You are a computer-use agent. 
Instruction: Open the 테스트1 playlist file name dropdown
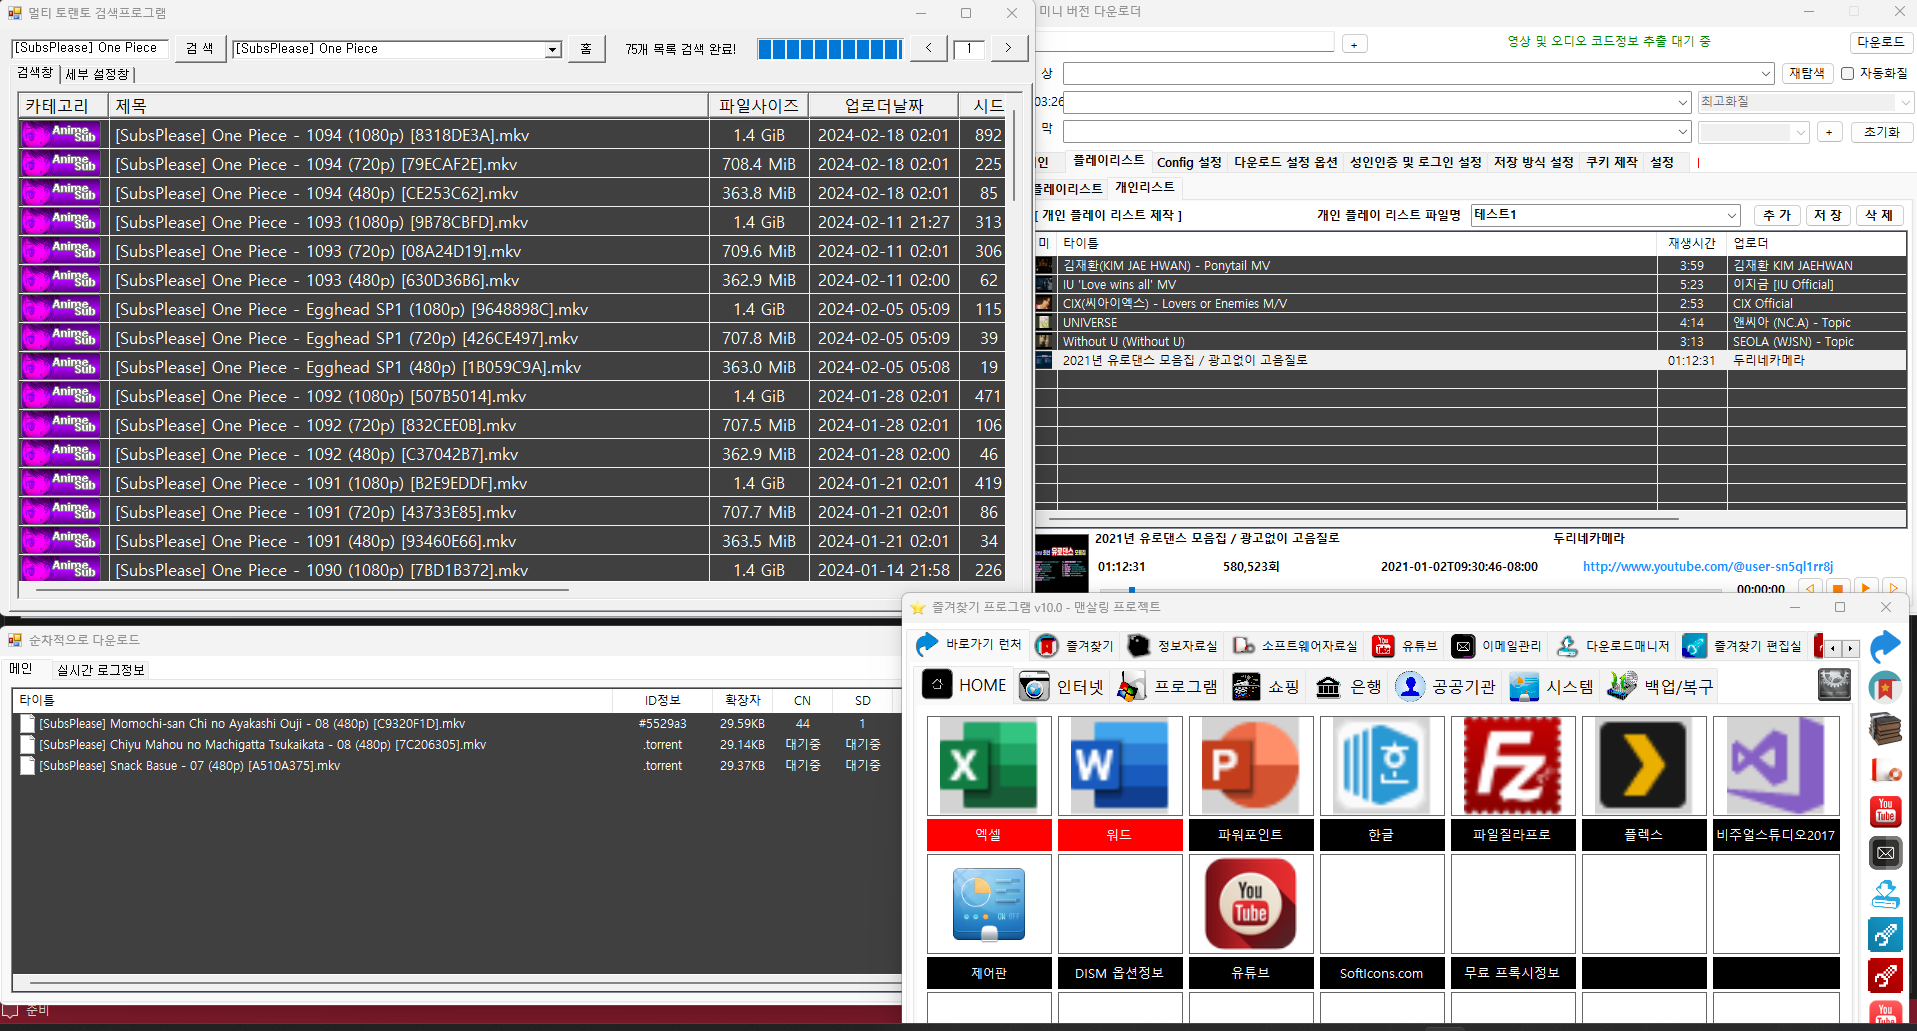pos(1732,215)
